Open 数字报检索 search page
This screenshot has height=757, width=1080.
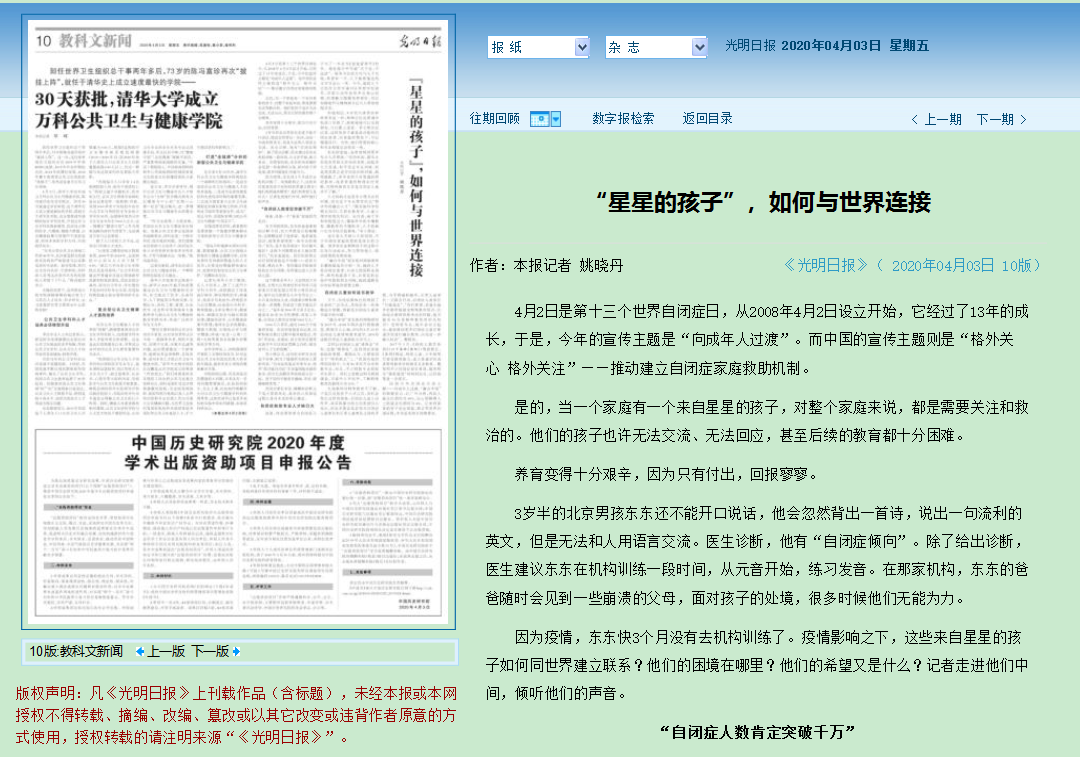(x=623, y=118)
